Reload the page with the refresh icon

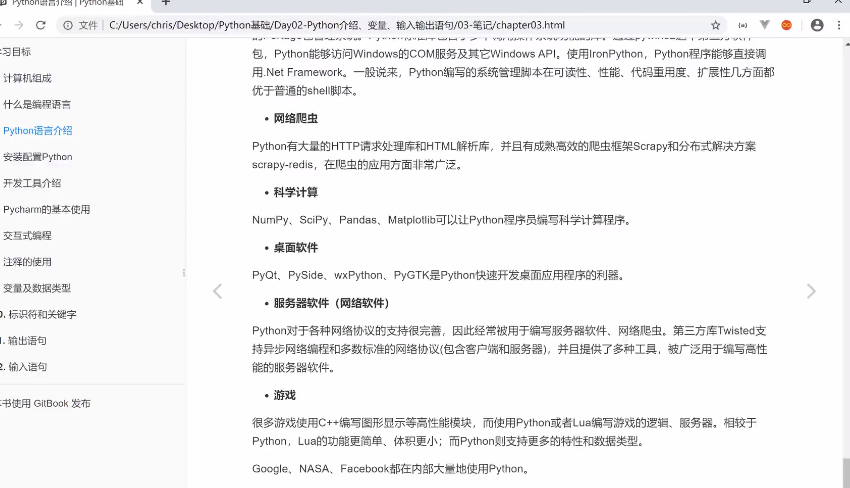coord(41,25)
